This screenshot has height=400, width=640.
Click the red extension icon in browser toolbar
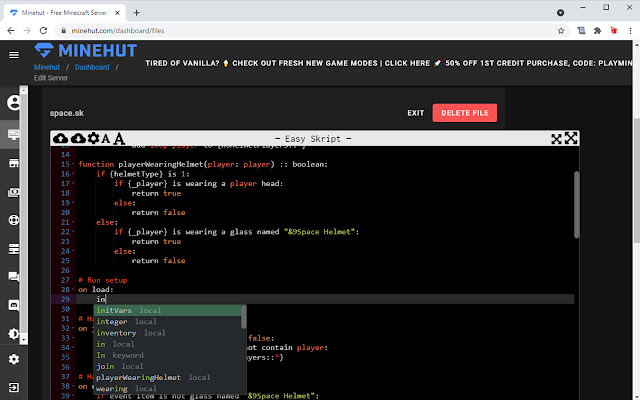pos(613,31)
